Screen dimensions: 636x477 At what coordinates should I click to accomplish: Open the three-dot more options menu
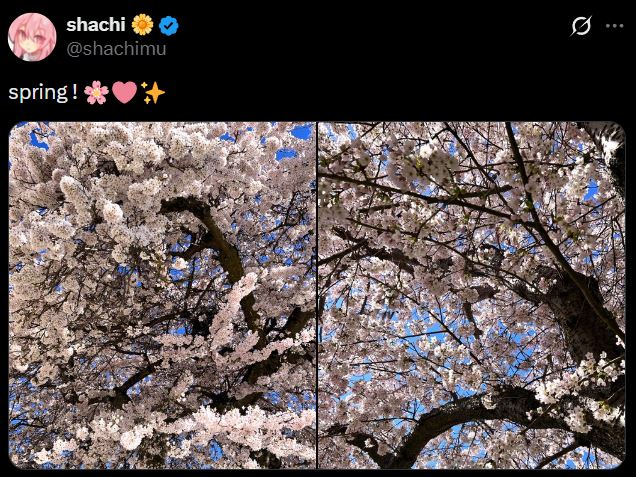pos(615,26)
